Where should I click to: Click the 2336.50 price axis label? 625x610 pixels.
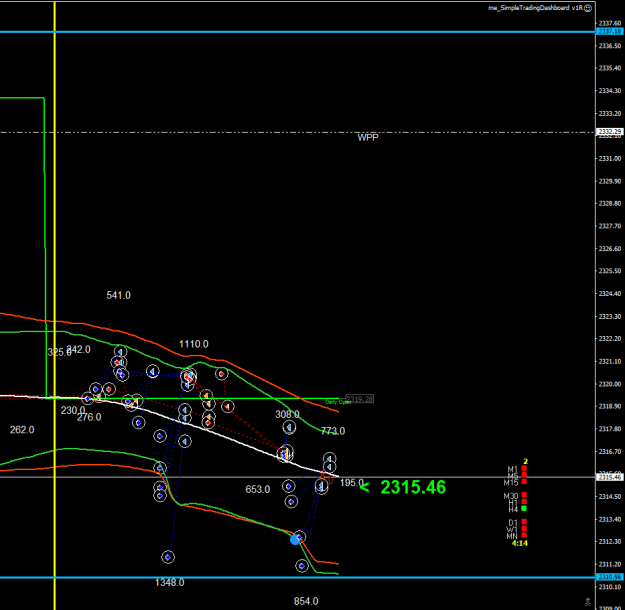610,46
